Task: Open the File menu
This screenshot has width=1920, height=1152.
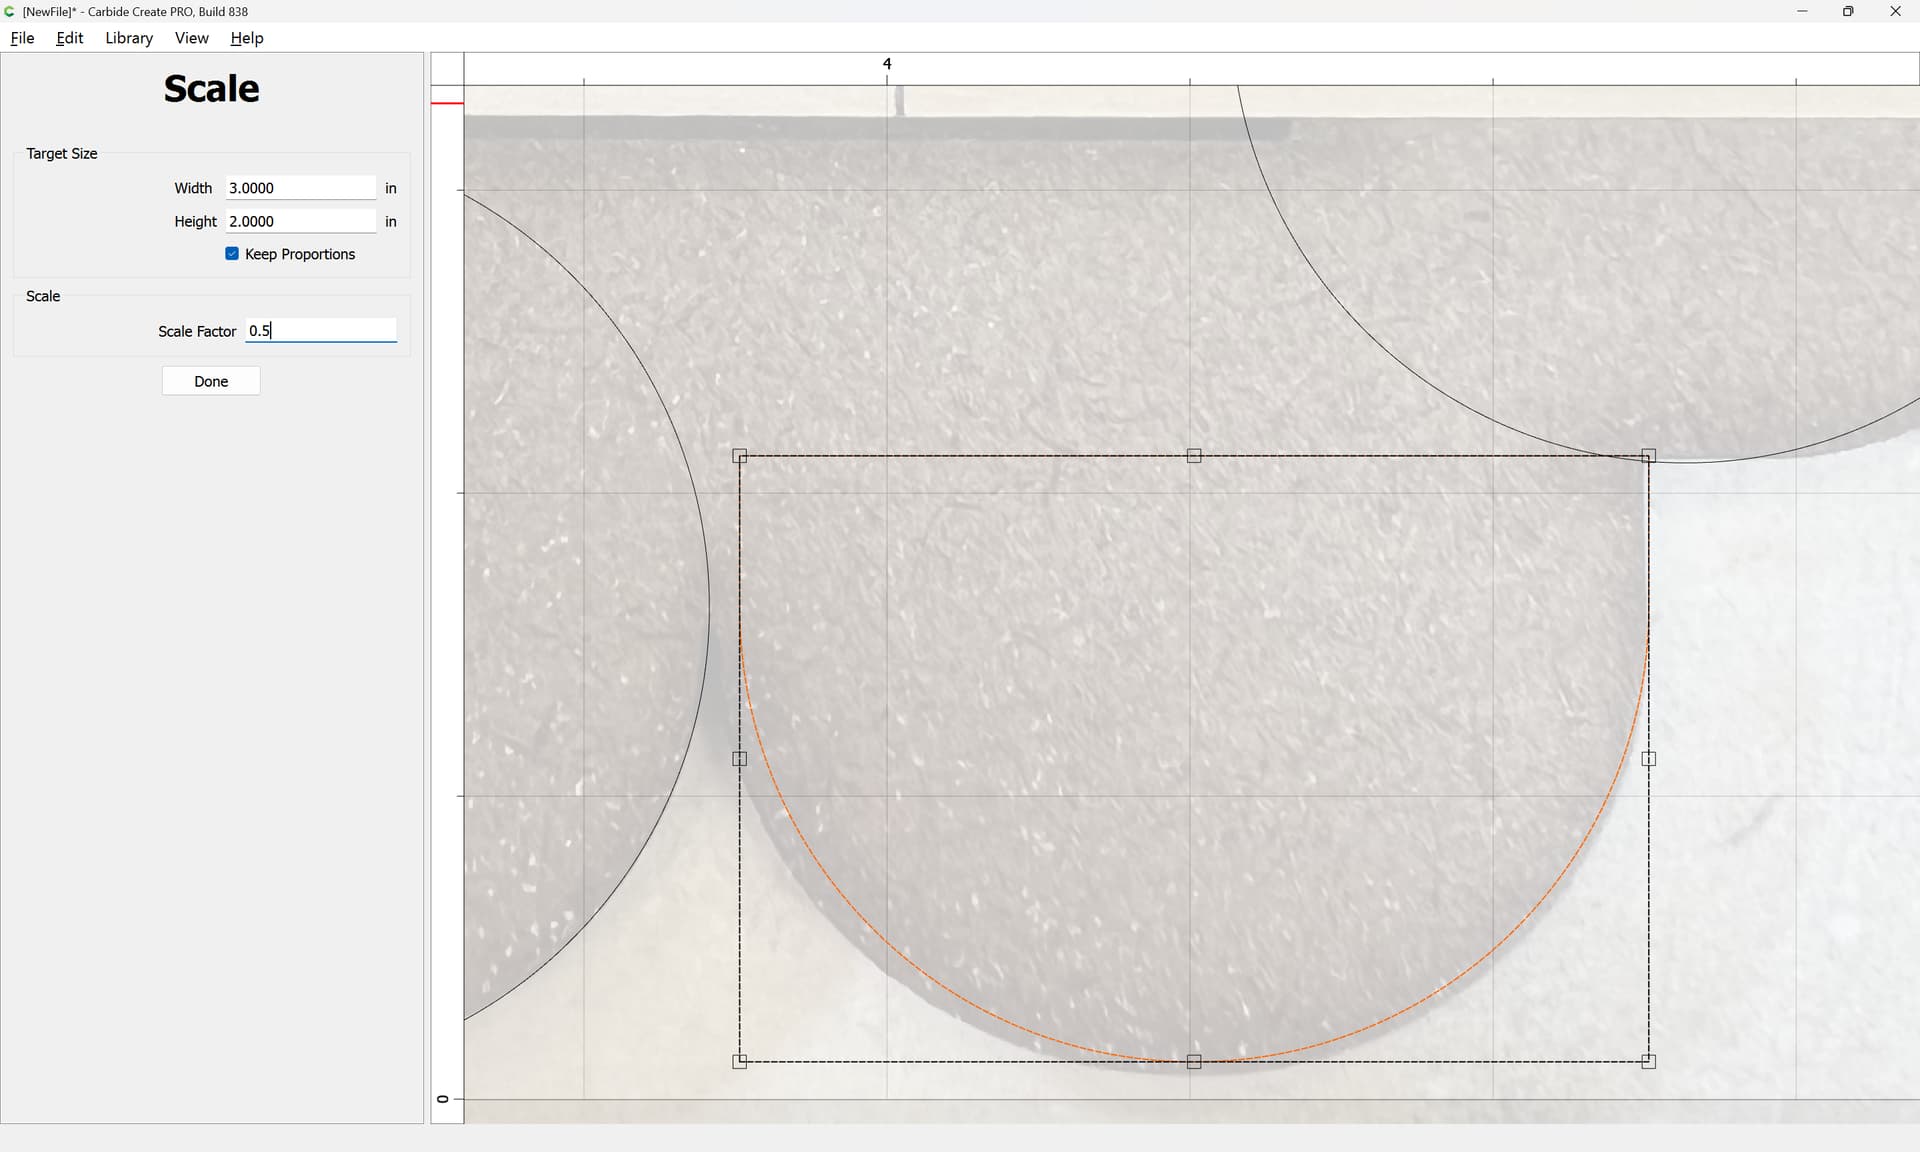Action: tap(22, 38)
